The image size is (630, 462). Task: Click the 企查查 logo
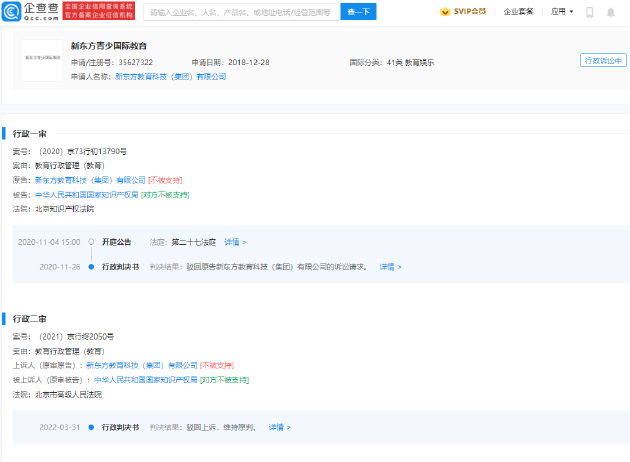30,11
